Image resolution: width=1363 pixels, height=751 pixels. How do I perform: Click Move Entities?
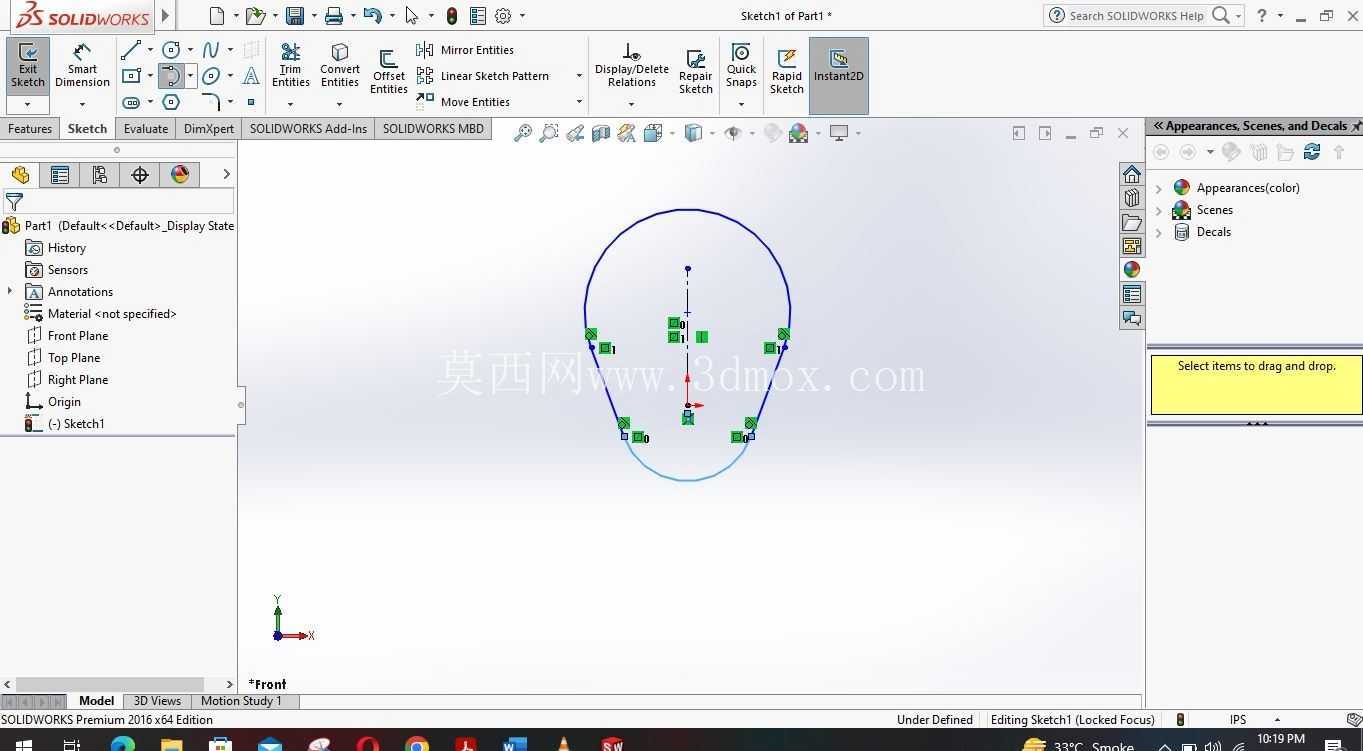click(464, 102)
